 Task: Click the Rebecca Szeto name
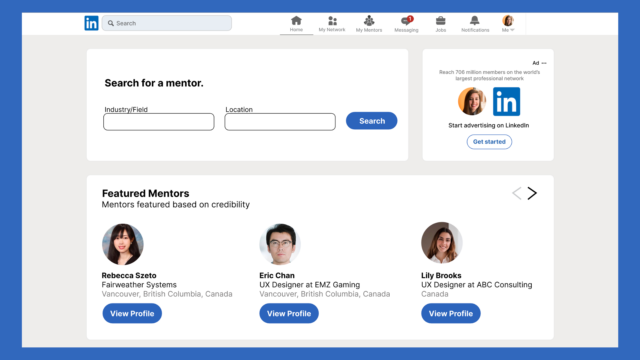point(129,276)
